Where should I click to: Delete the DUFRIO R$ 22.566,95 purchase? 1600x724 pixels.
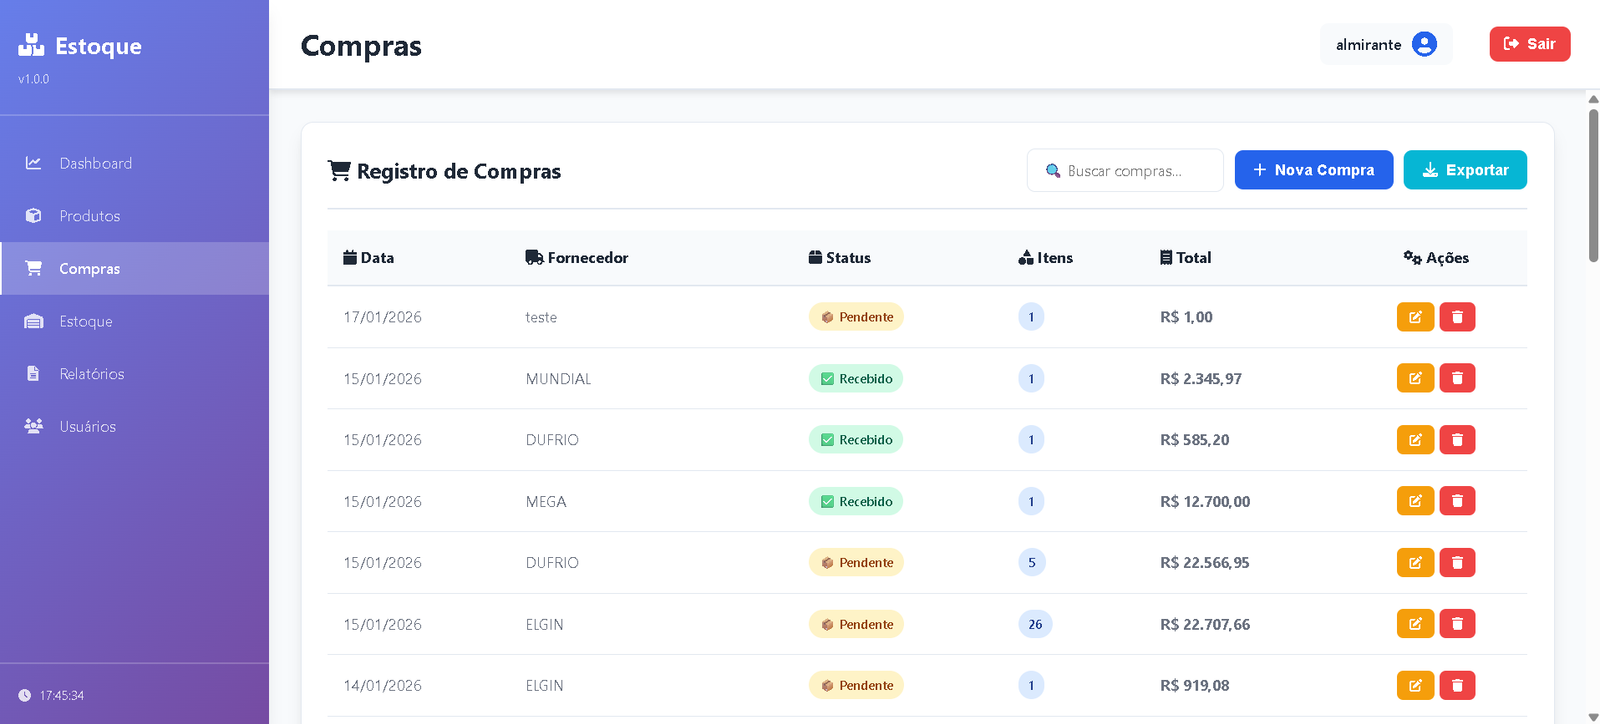(x=1457, y=563)
